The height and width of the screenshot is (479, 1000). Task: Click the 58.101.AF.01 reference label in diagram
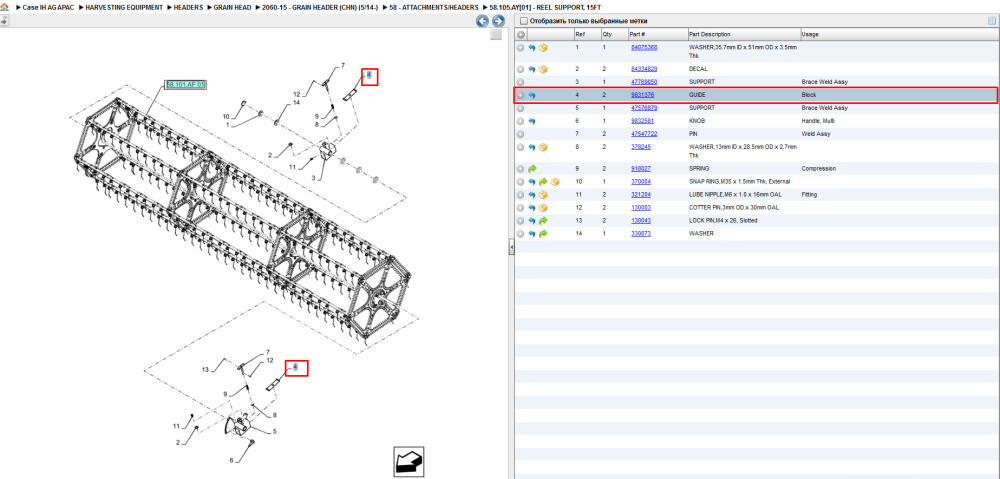[186, 84]
